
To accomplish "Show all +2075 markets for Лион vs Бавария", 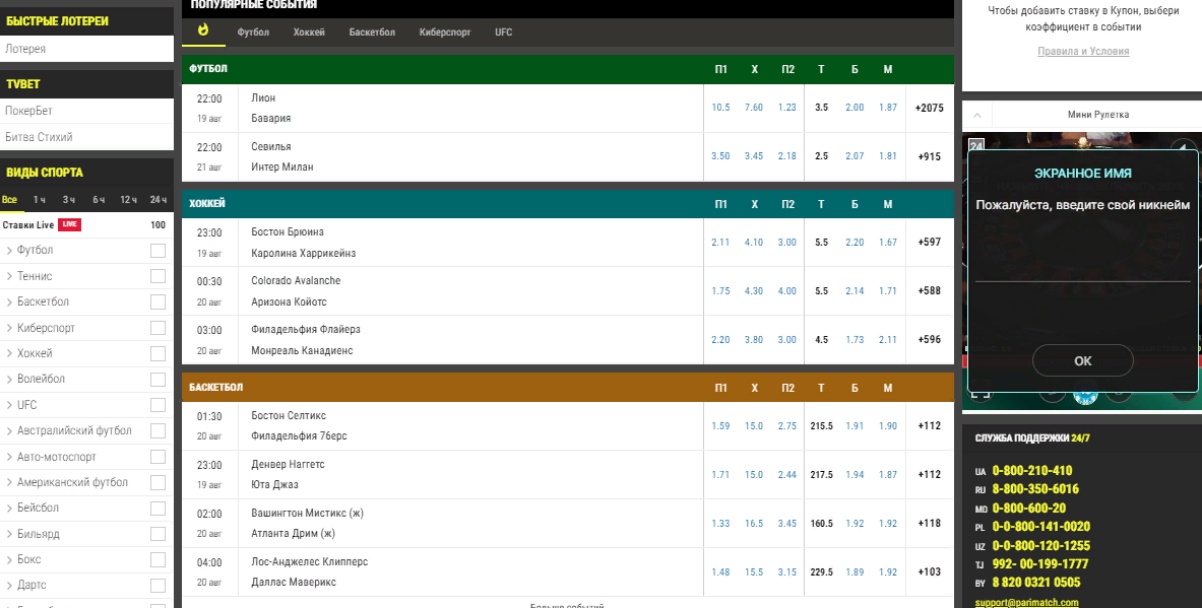I will pyautogui.click(x=929, y=108).
